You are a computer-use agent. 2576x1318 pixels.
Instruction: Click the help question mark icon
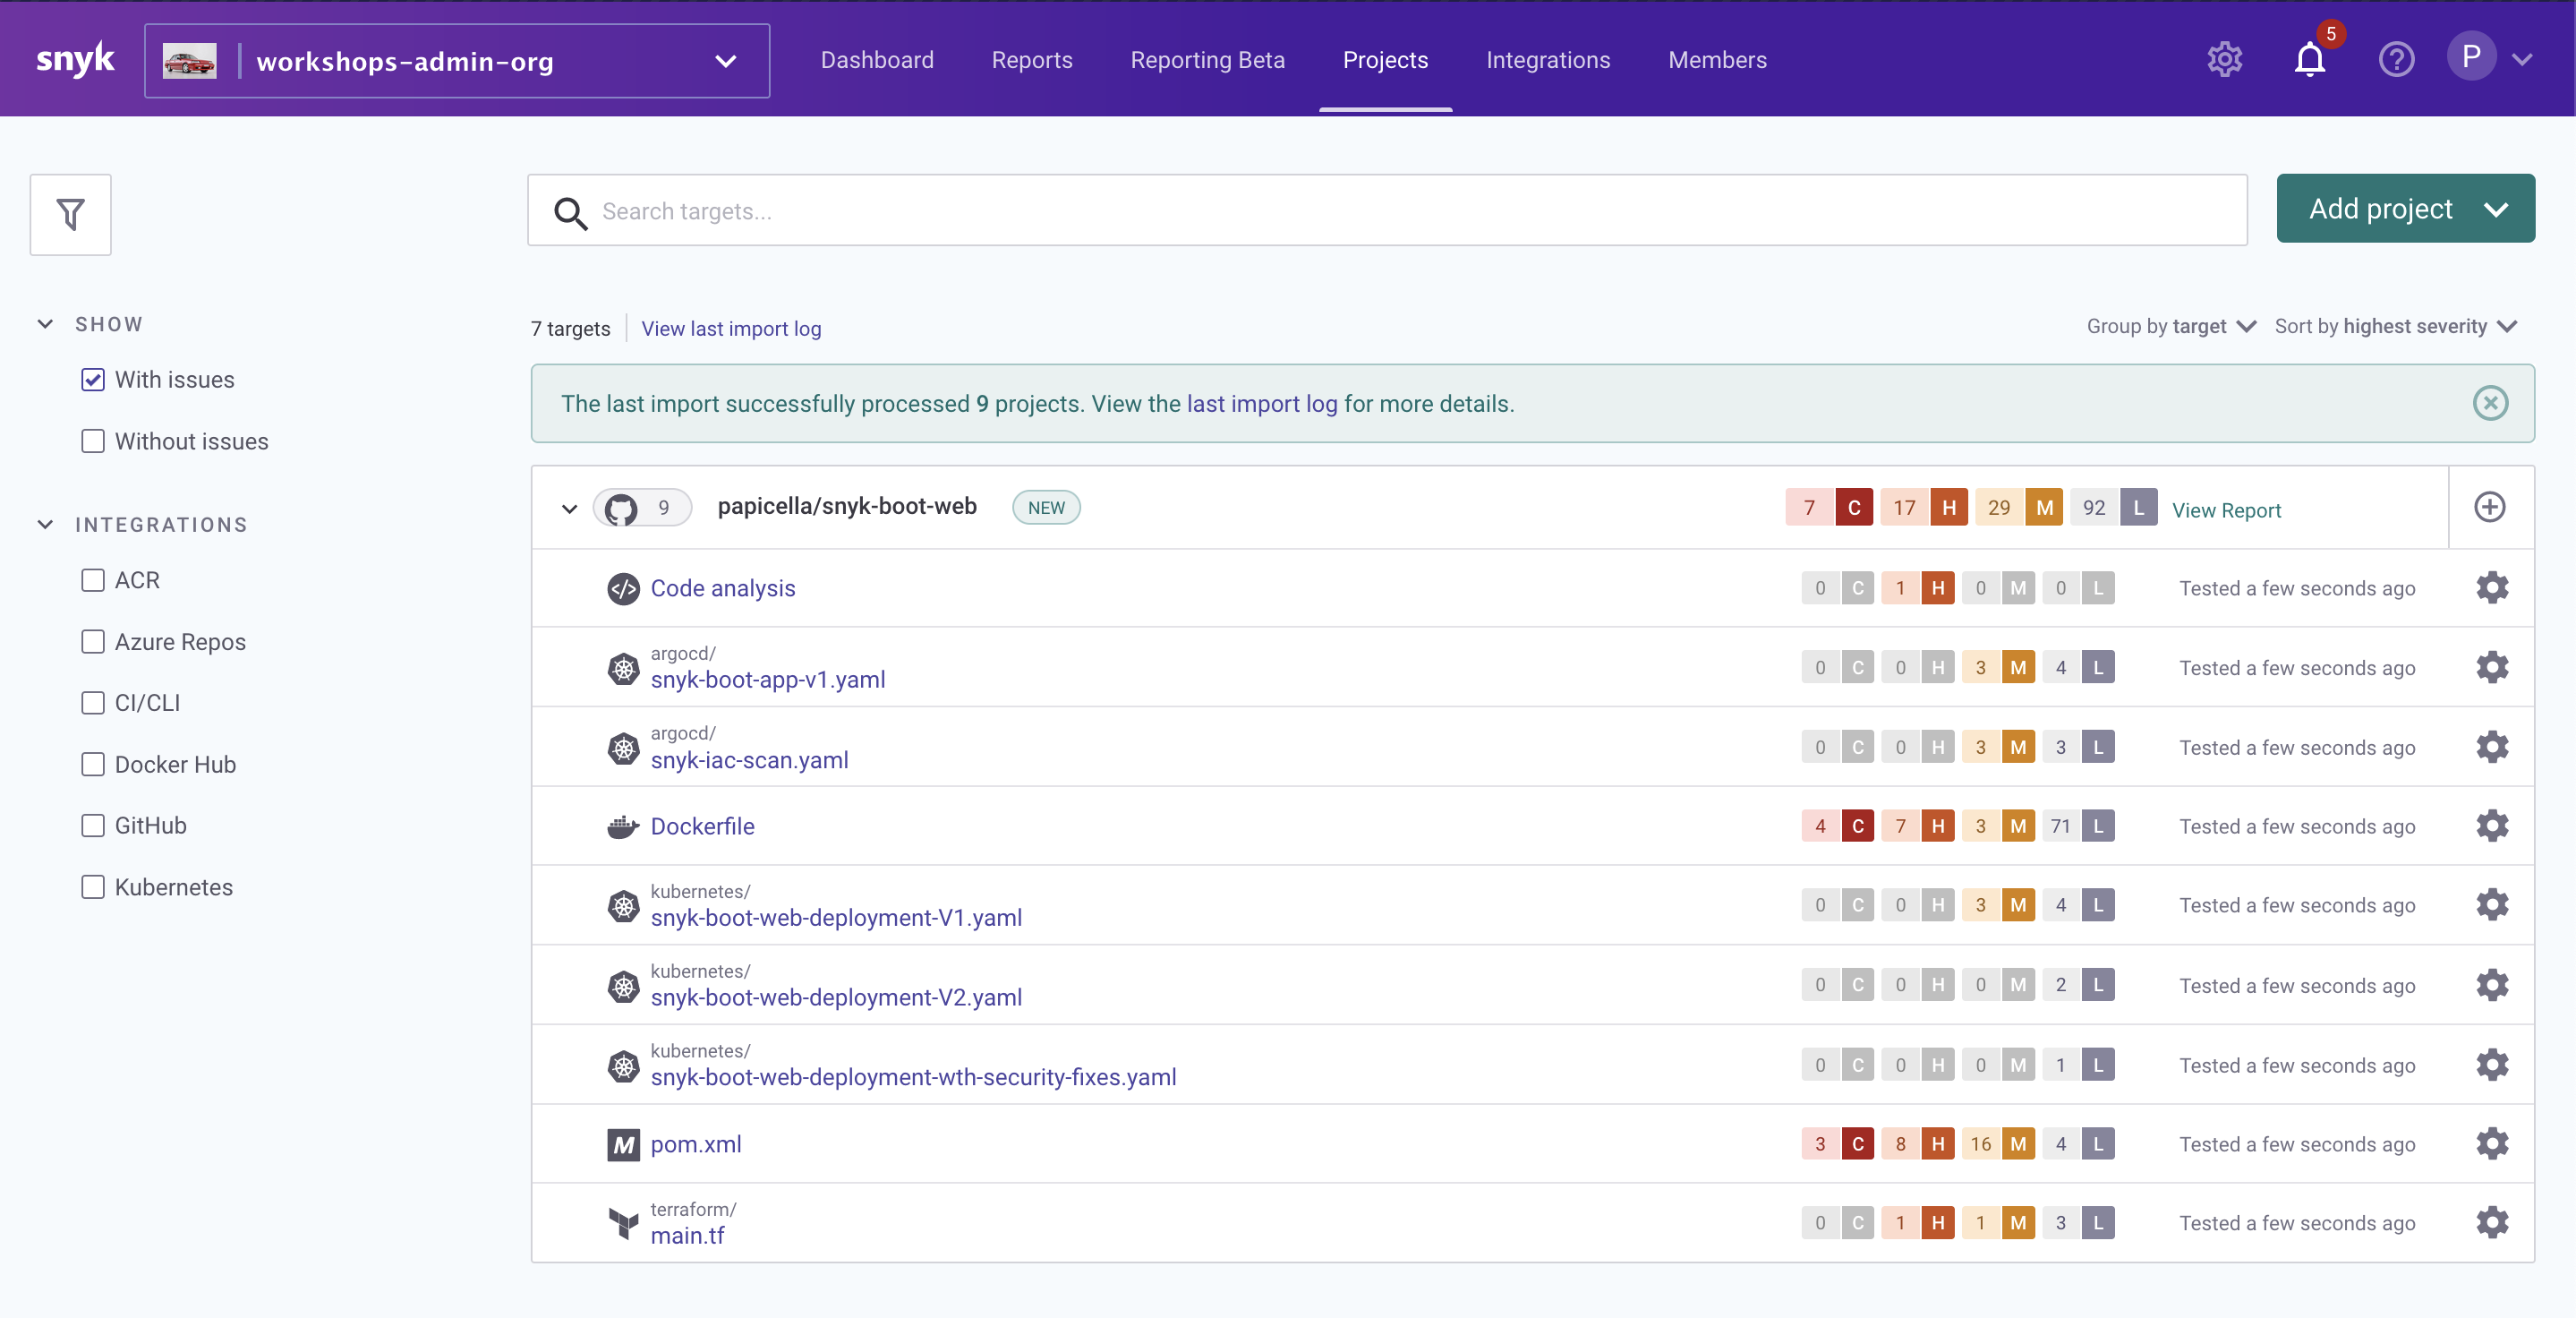(x=2396, y=60)
